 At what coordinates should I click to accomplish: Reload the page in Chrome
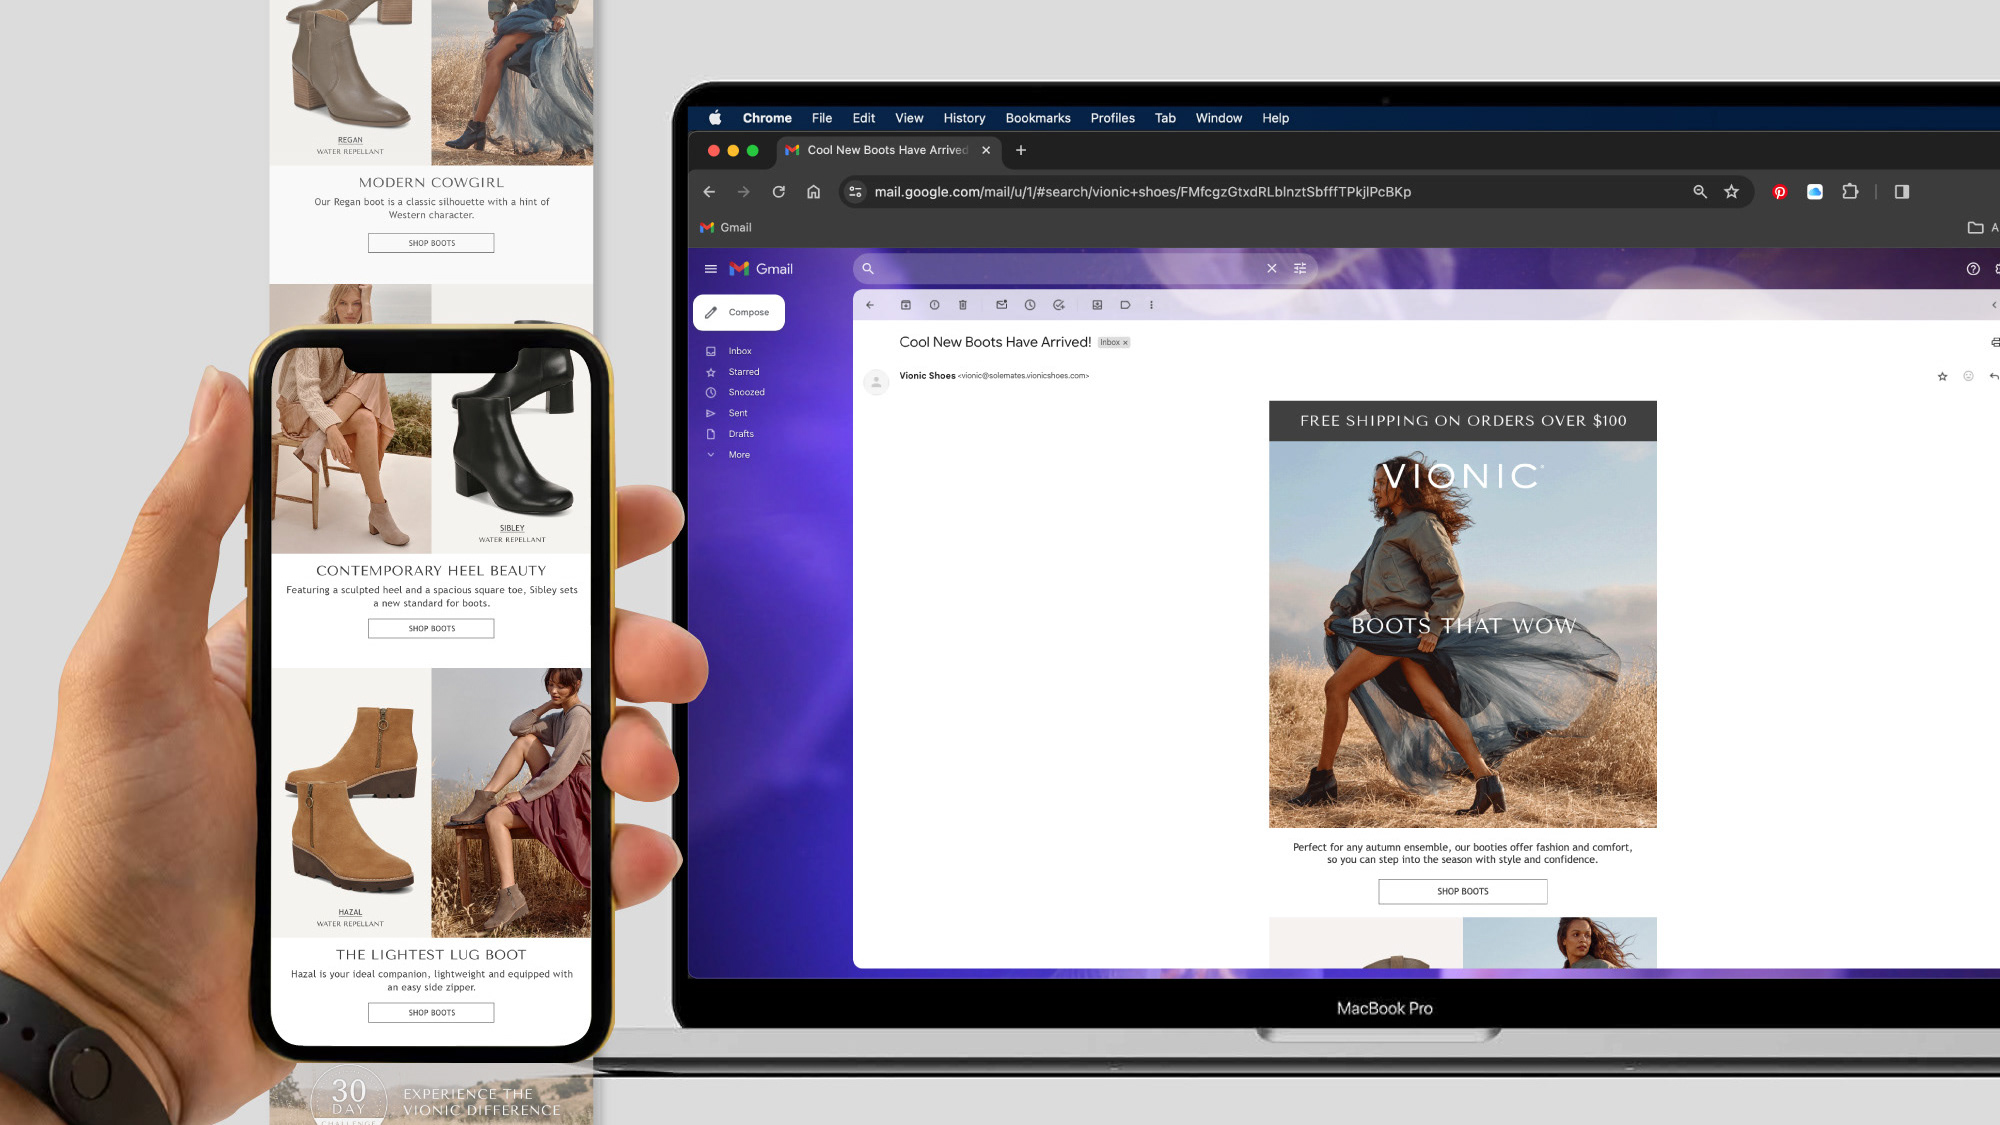click(x=778, y=192)
